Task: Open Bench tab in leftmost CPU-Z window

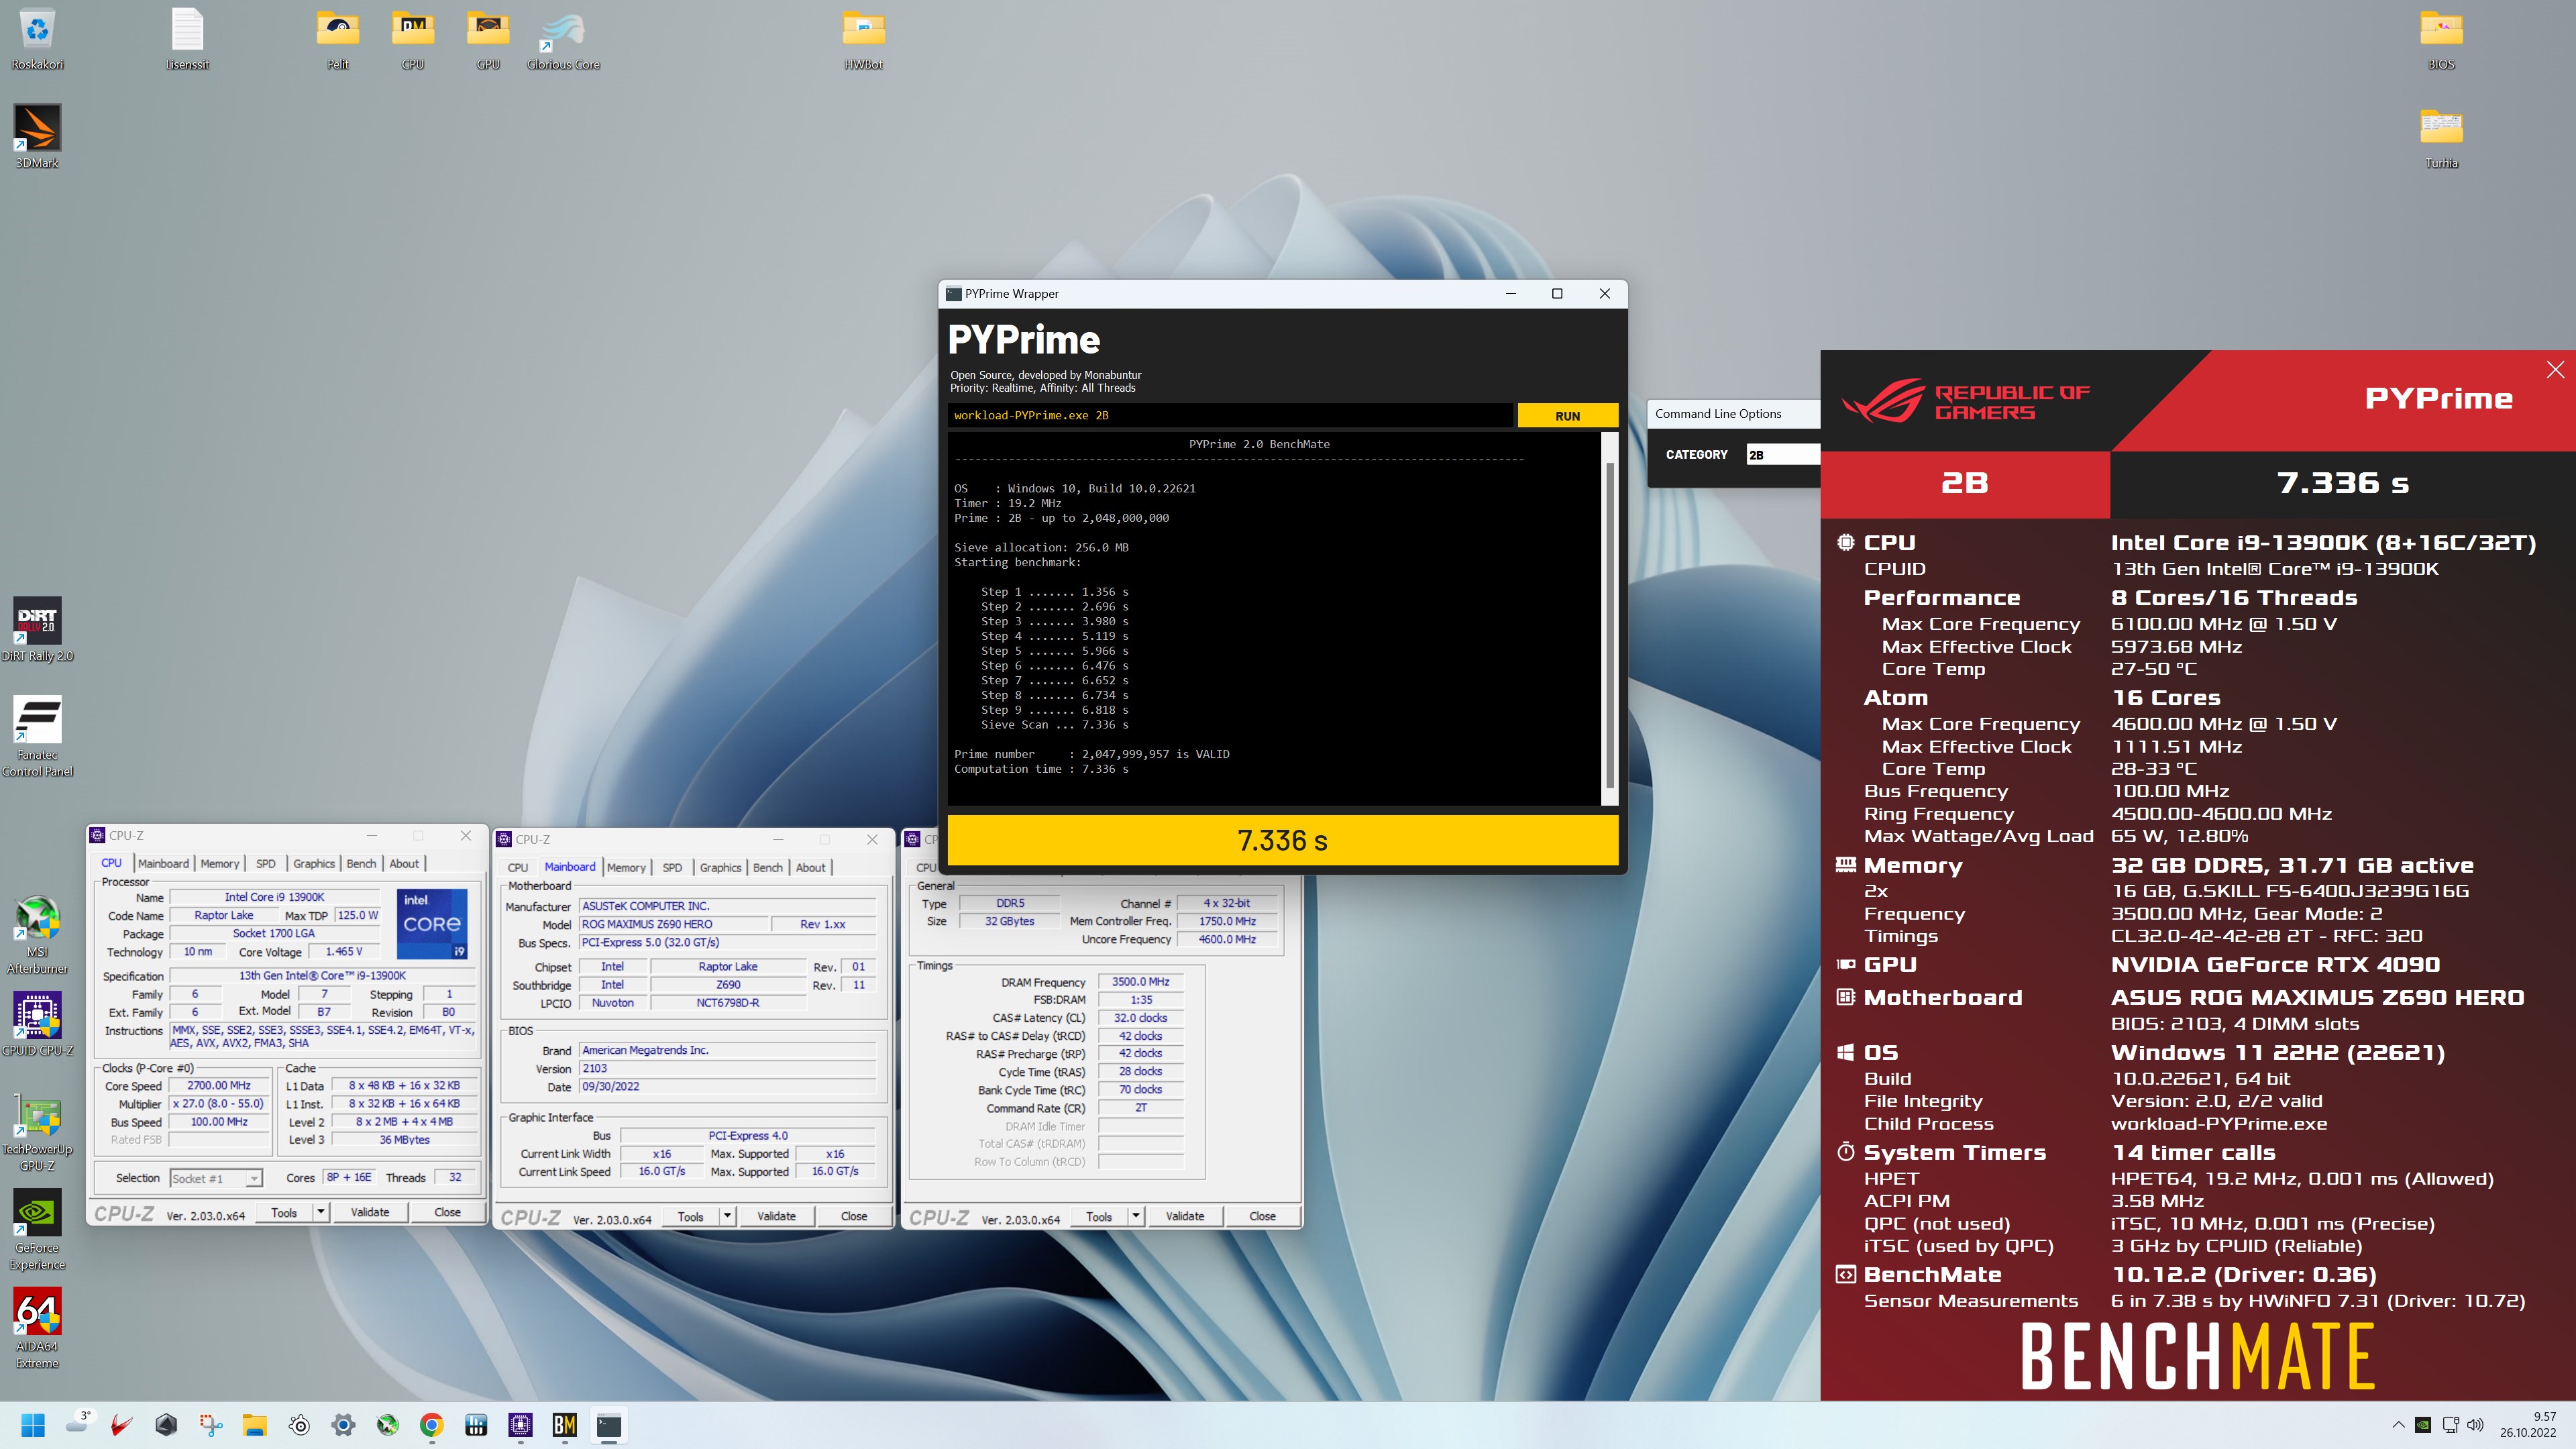Action: pyautogui.click(x=361, y=863)
